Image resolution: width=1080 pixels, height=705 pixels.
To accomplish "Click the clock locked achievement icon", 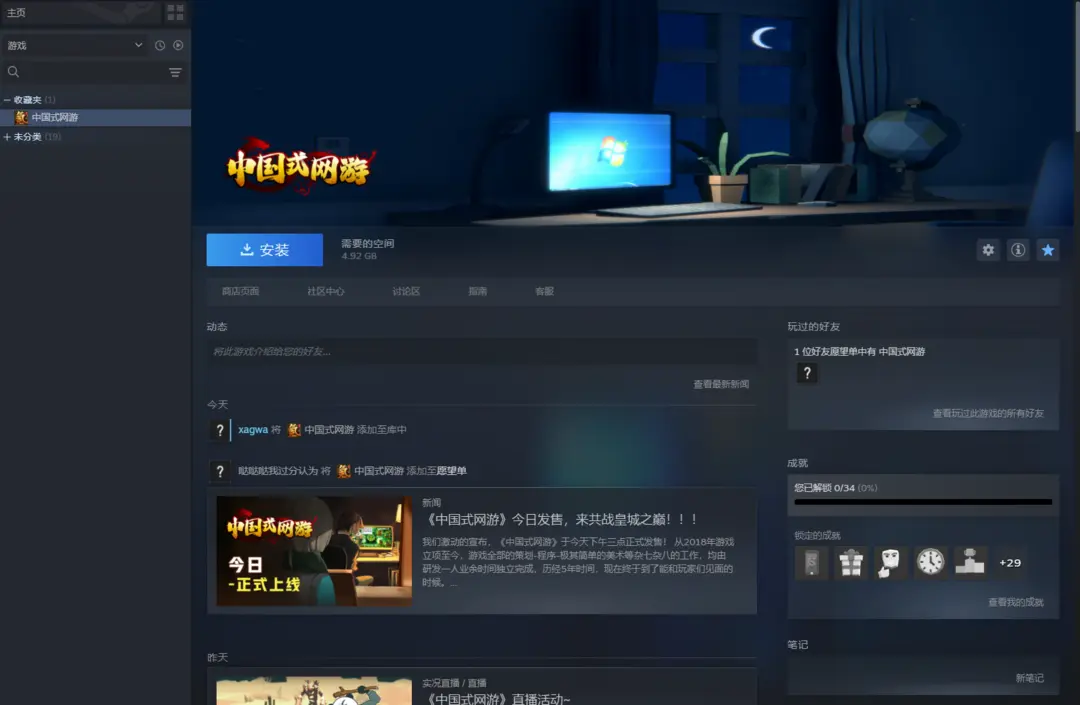I will click(931, 562).
